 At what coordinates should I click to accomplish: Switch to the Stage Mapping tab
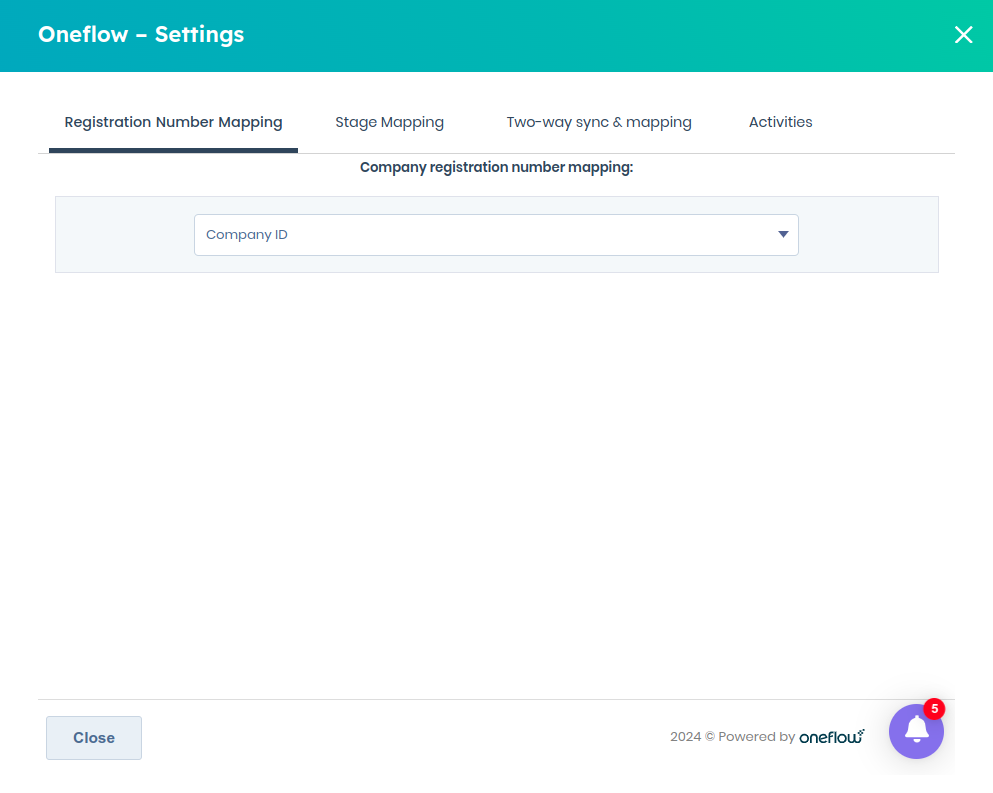tap(389, 122)
